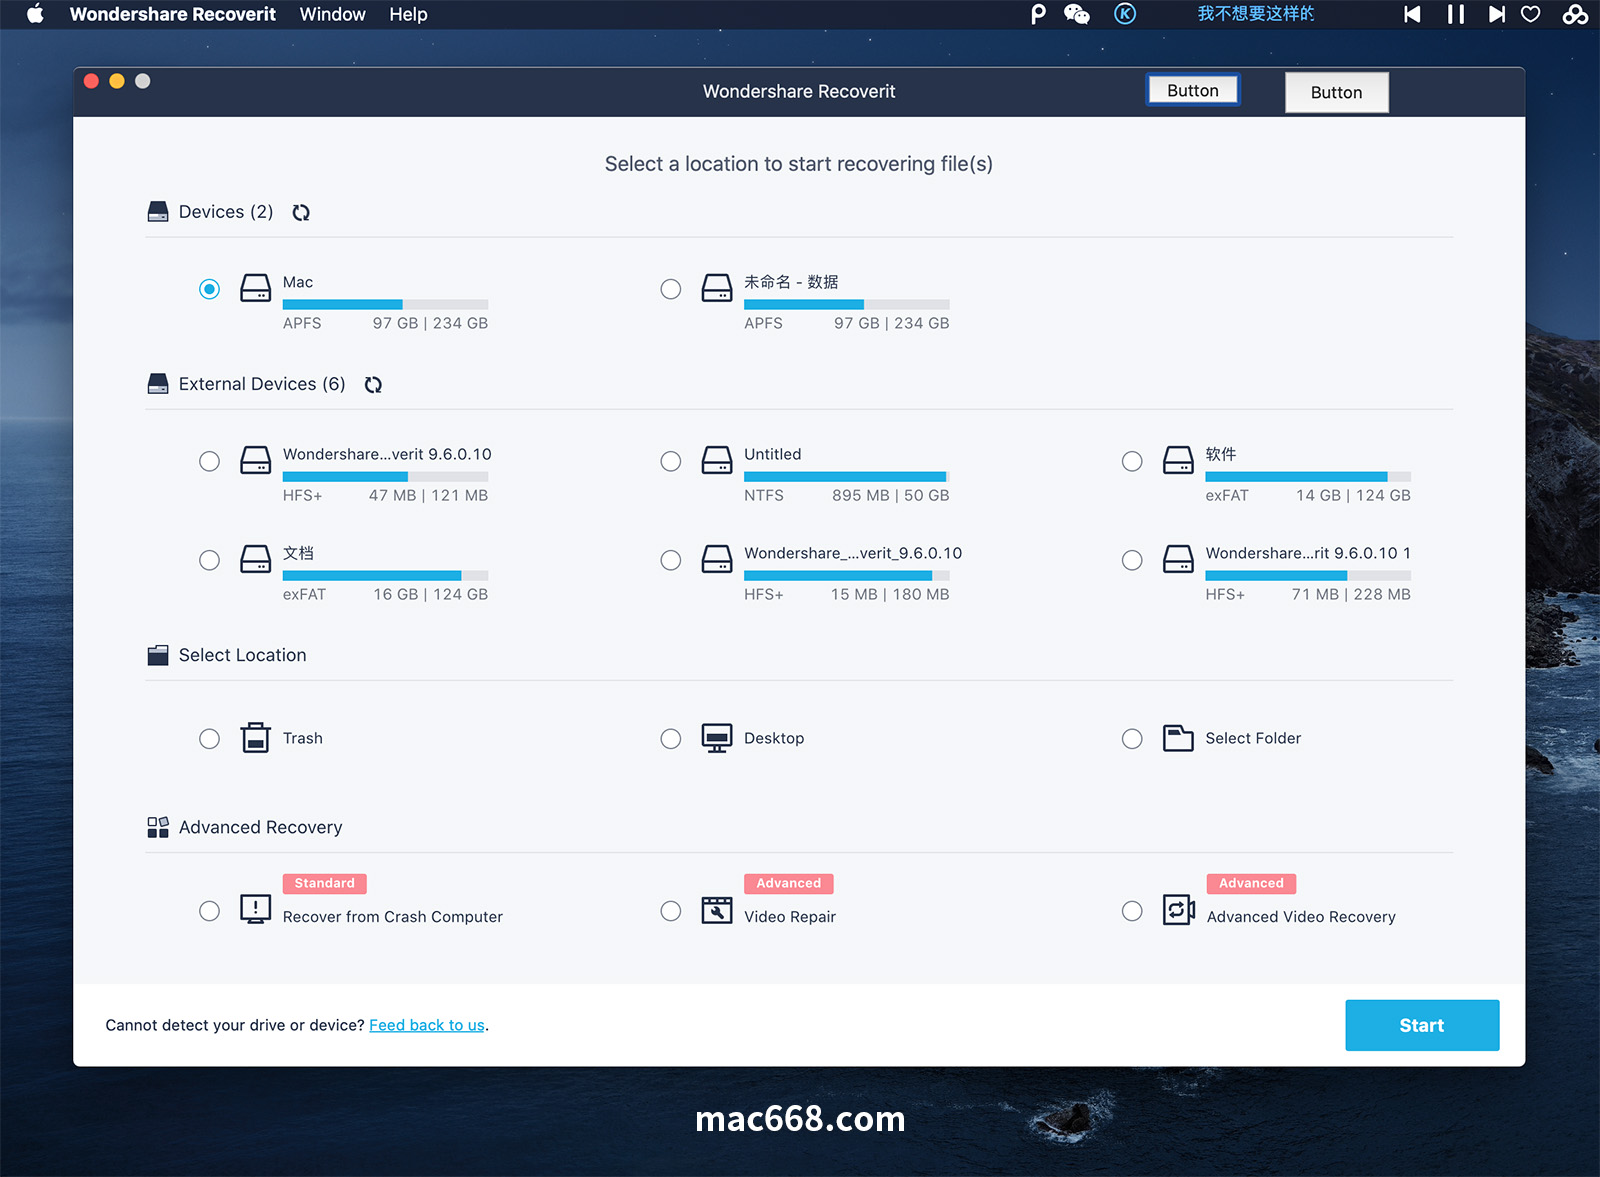Viewport: 1600px width, 1177px height.
Task: Click the 895 MB | 50 GB size text
Action: [890, 495]
